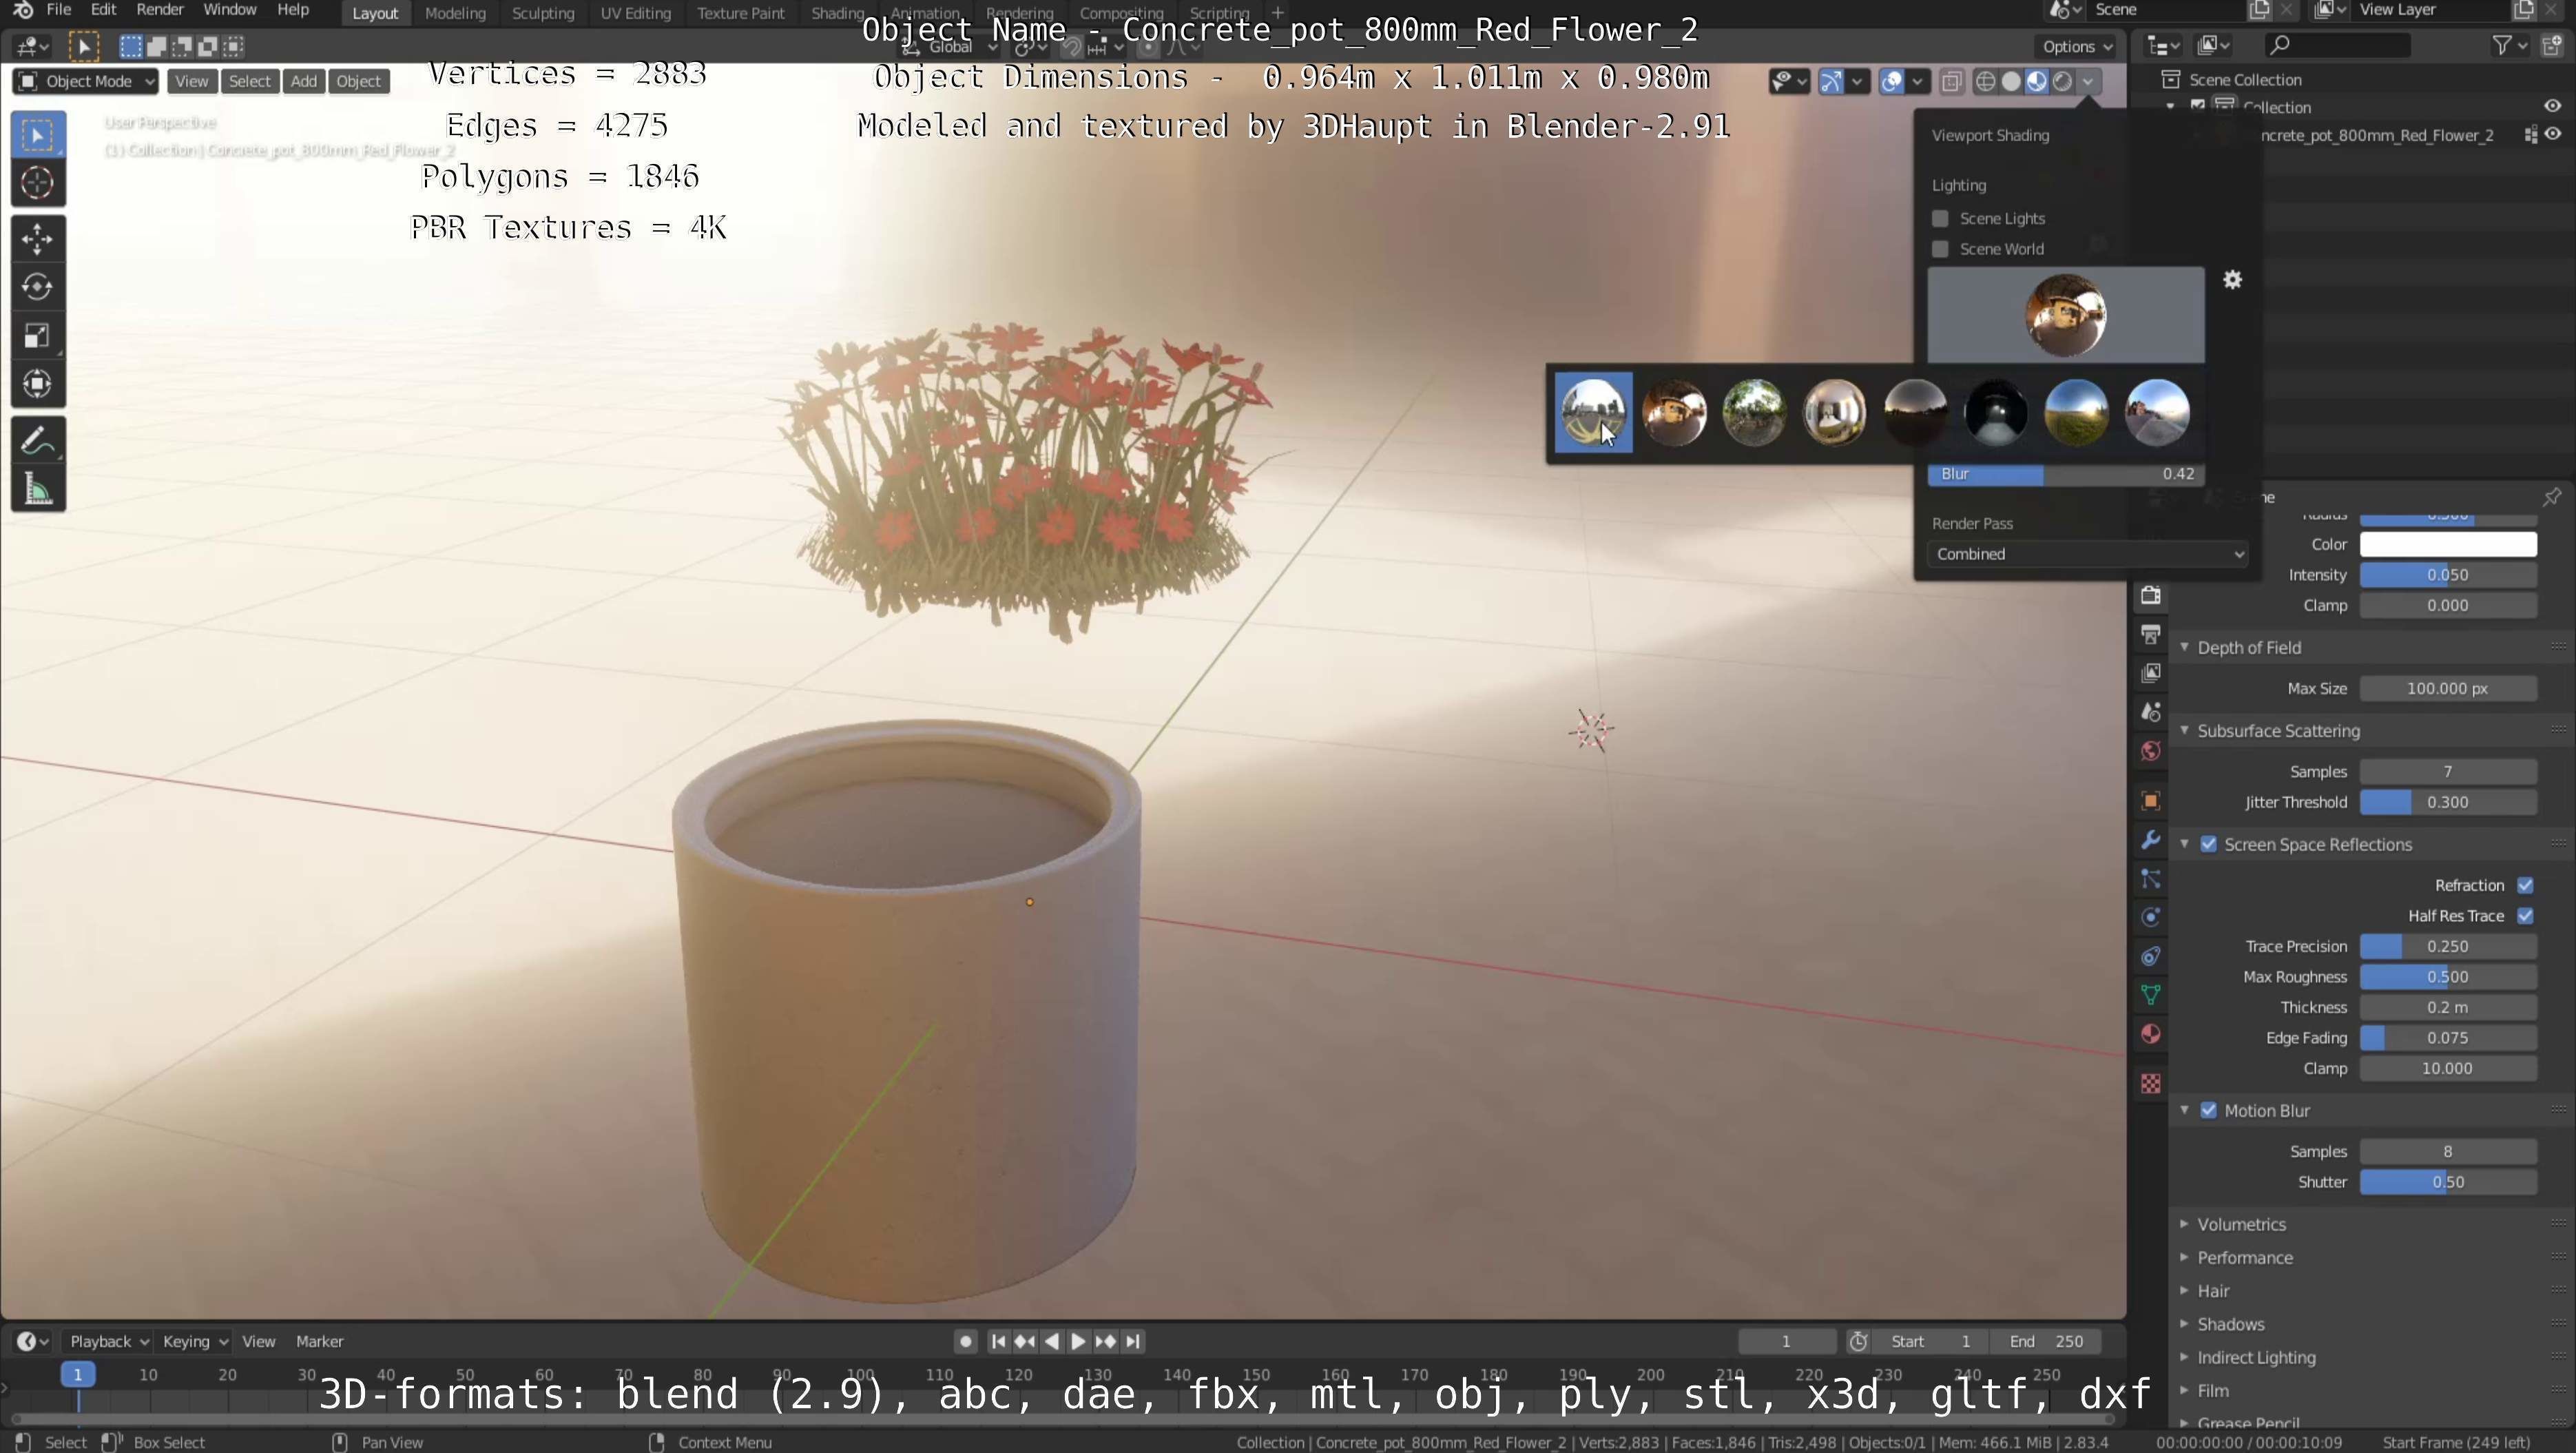Viewport: 2576px width, 1453px height.
Task: Uncheck the Refraction option
Action: [2525, 886]
